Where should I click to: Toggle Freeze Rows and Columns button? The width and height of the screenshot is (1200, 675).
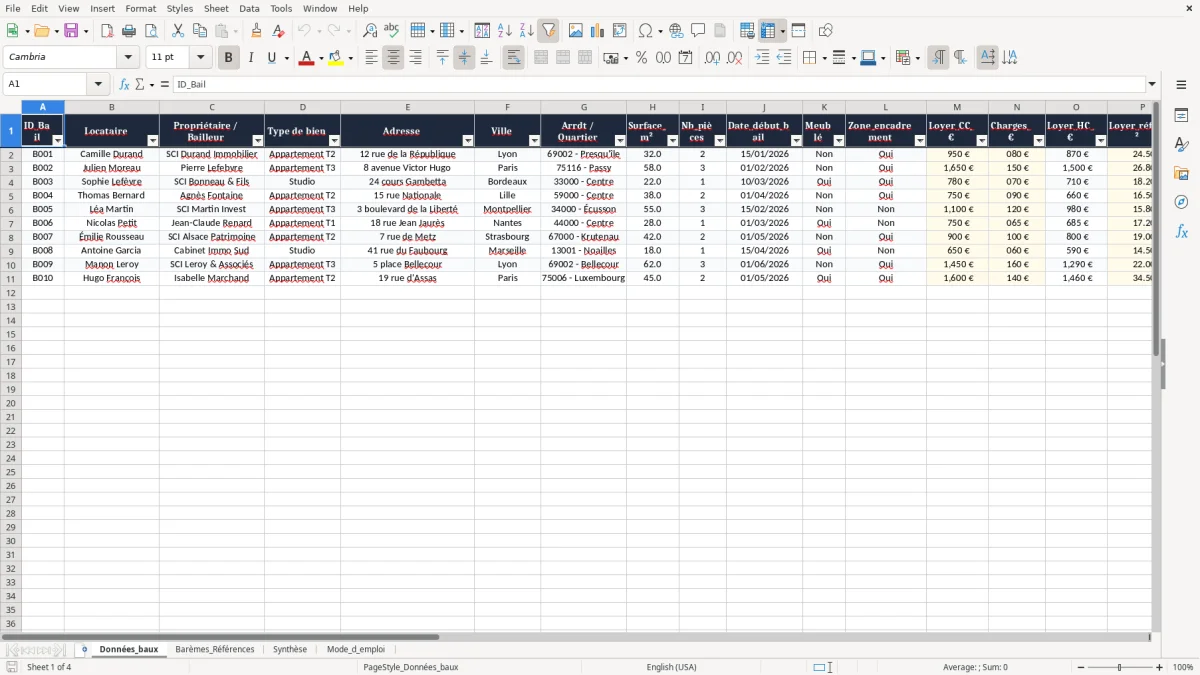point(768,31)
